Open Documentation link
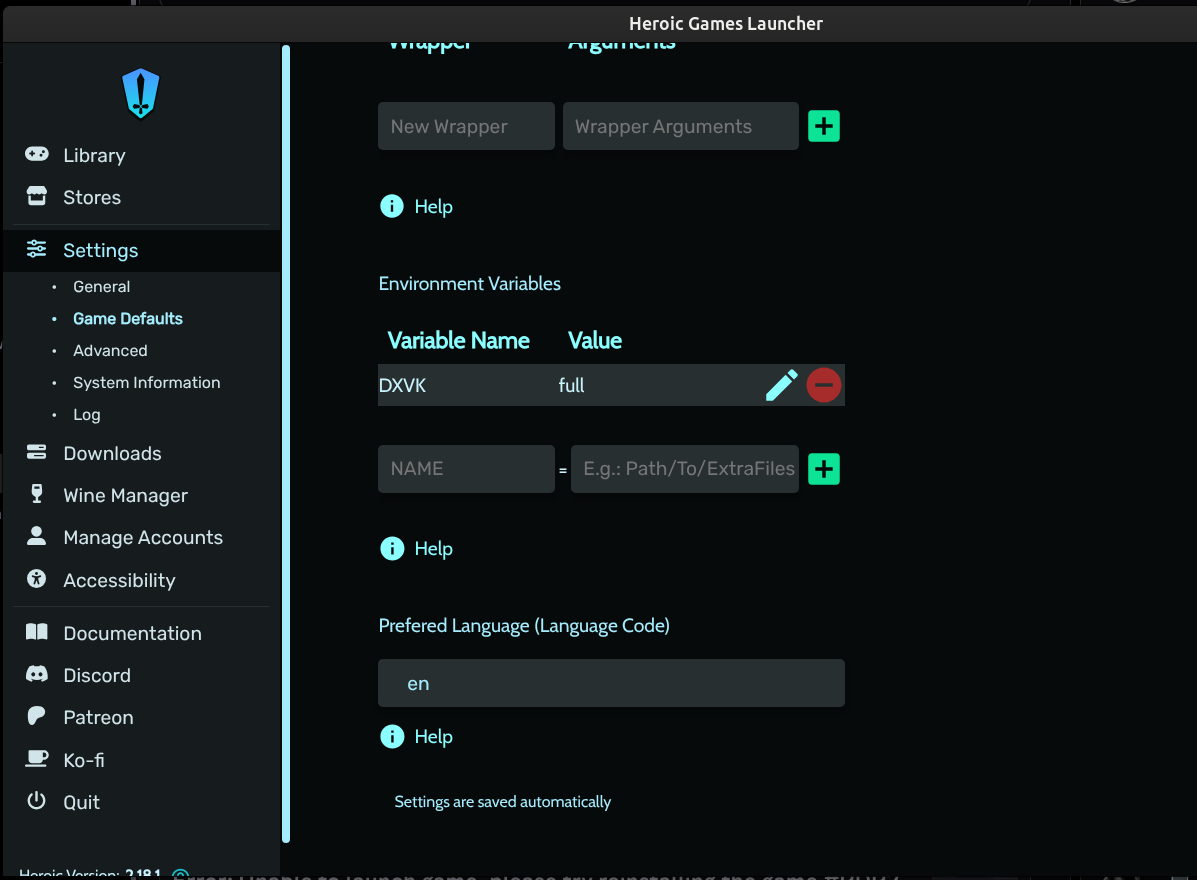 point(132,633)
